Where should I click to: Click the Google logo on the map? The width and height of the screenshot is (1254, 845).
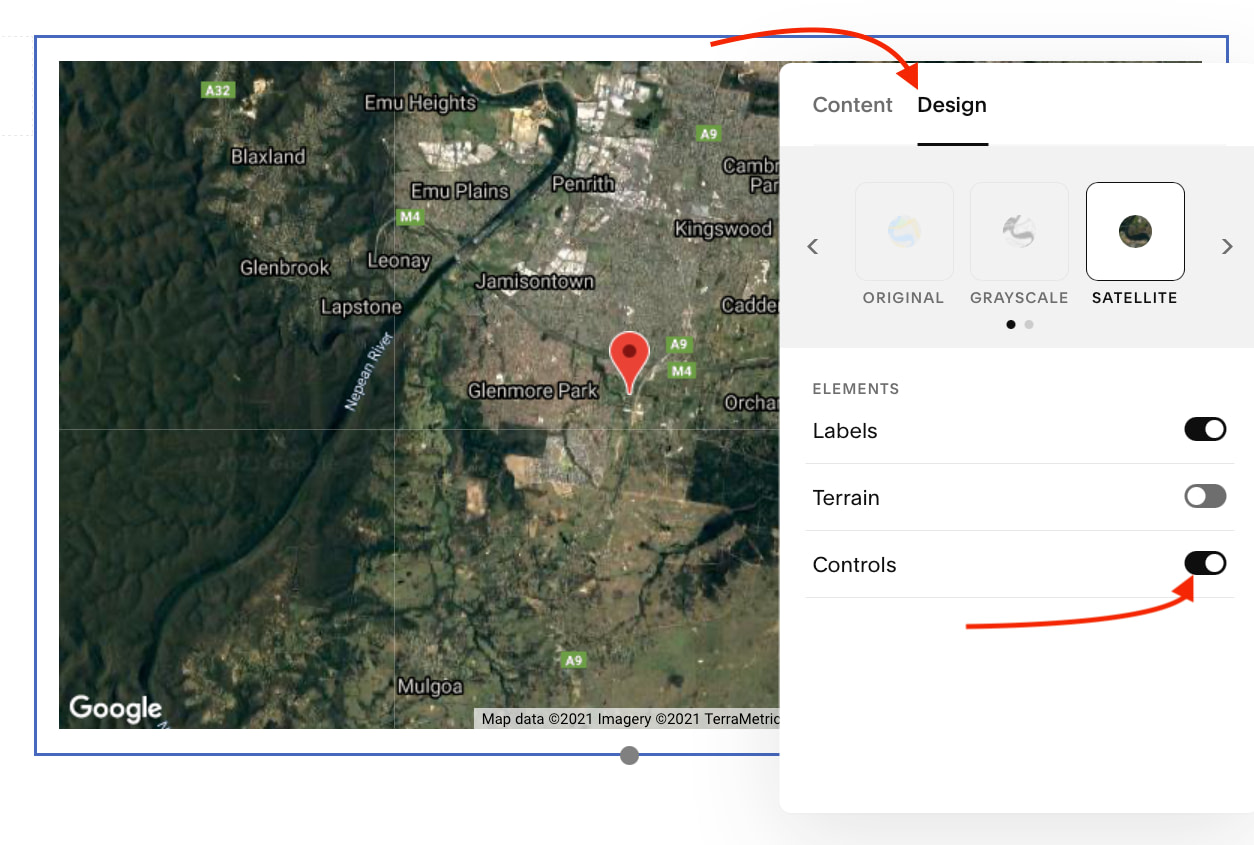(115, 708)
